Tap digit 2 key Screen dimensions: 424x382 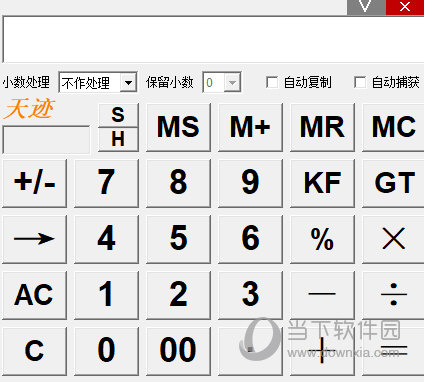coord(178,295)
